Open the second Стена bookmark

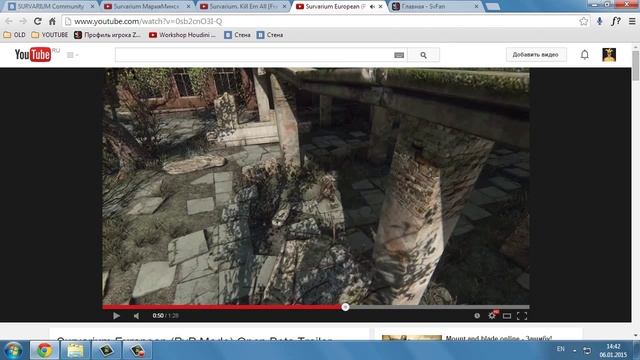[x=270, y=35]
